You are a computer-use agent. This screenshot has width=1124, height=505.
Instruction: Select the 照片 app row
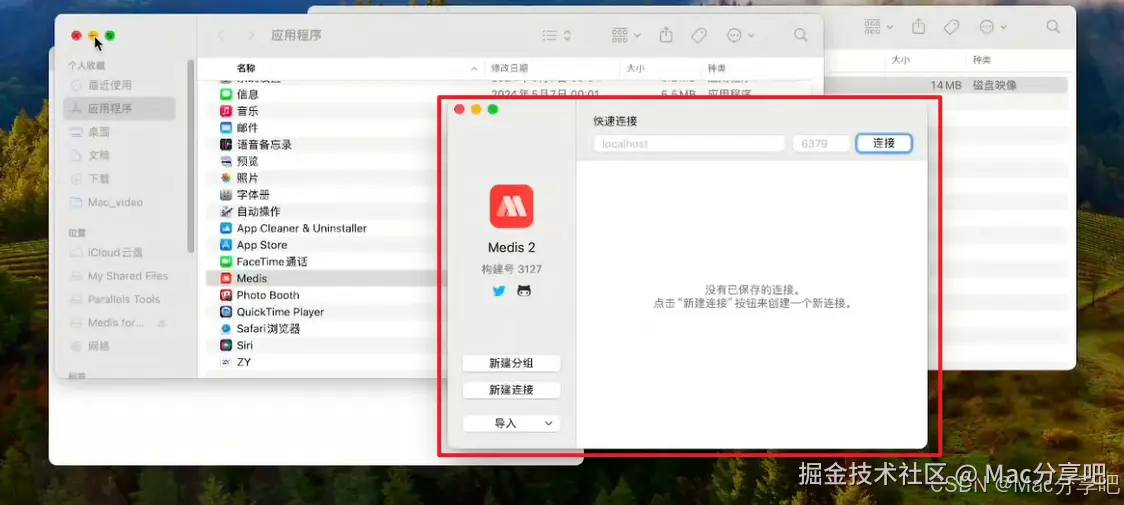[321, 178]
